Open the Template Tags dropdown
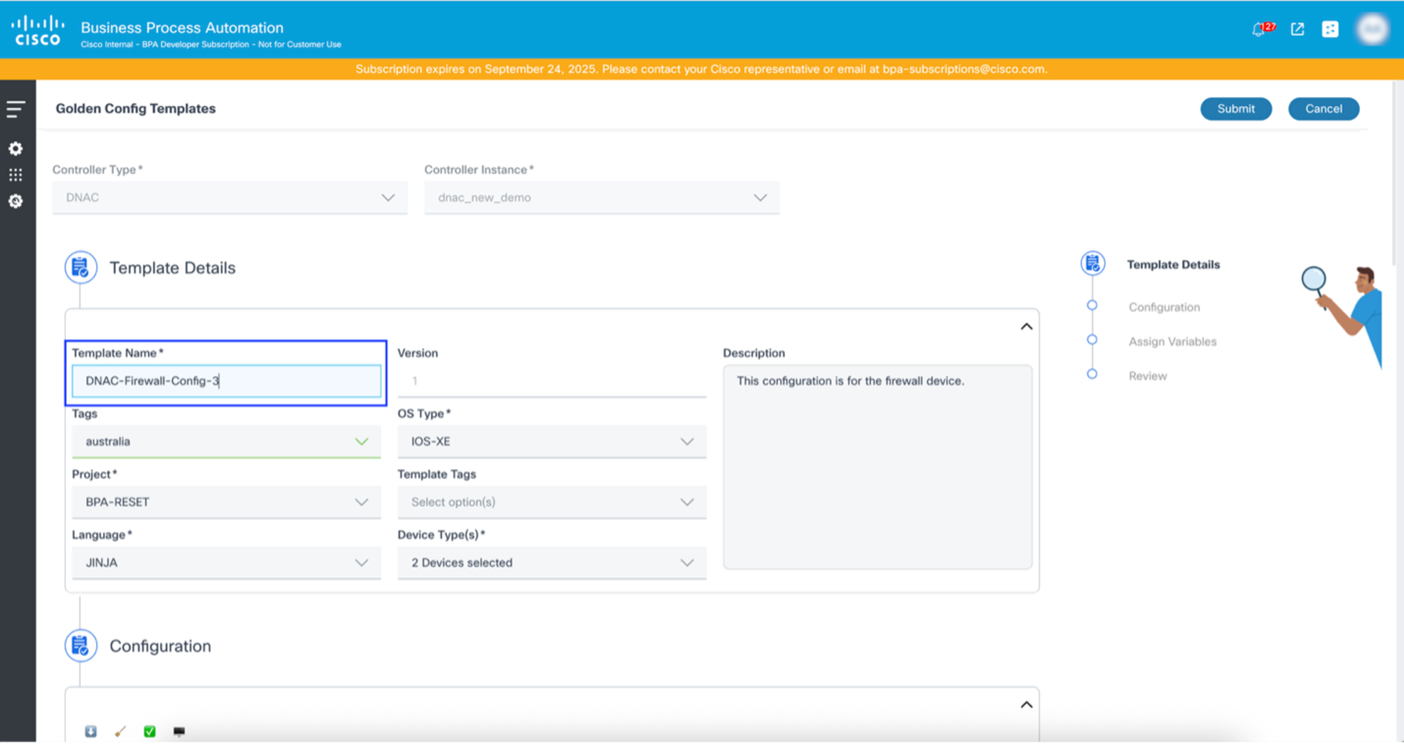 [x=552, y=502]
